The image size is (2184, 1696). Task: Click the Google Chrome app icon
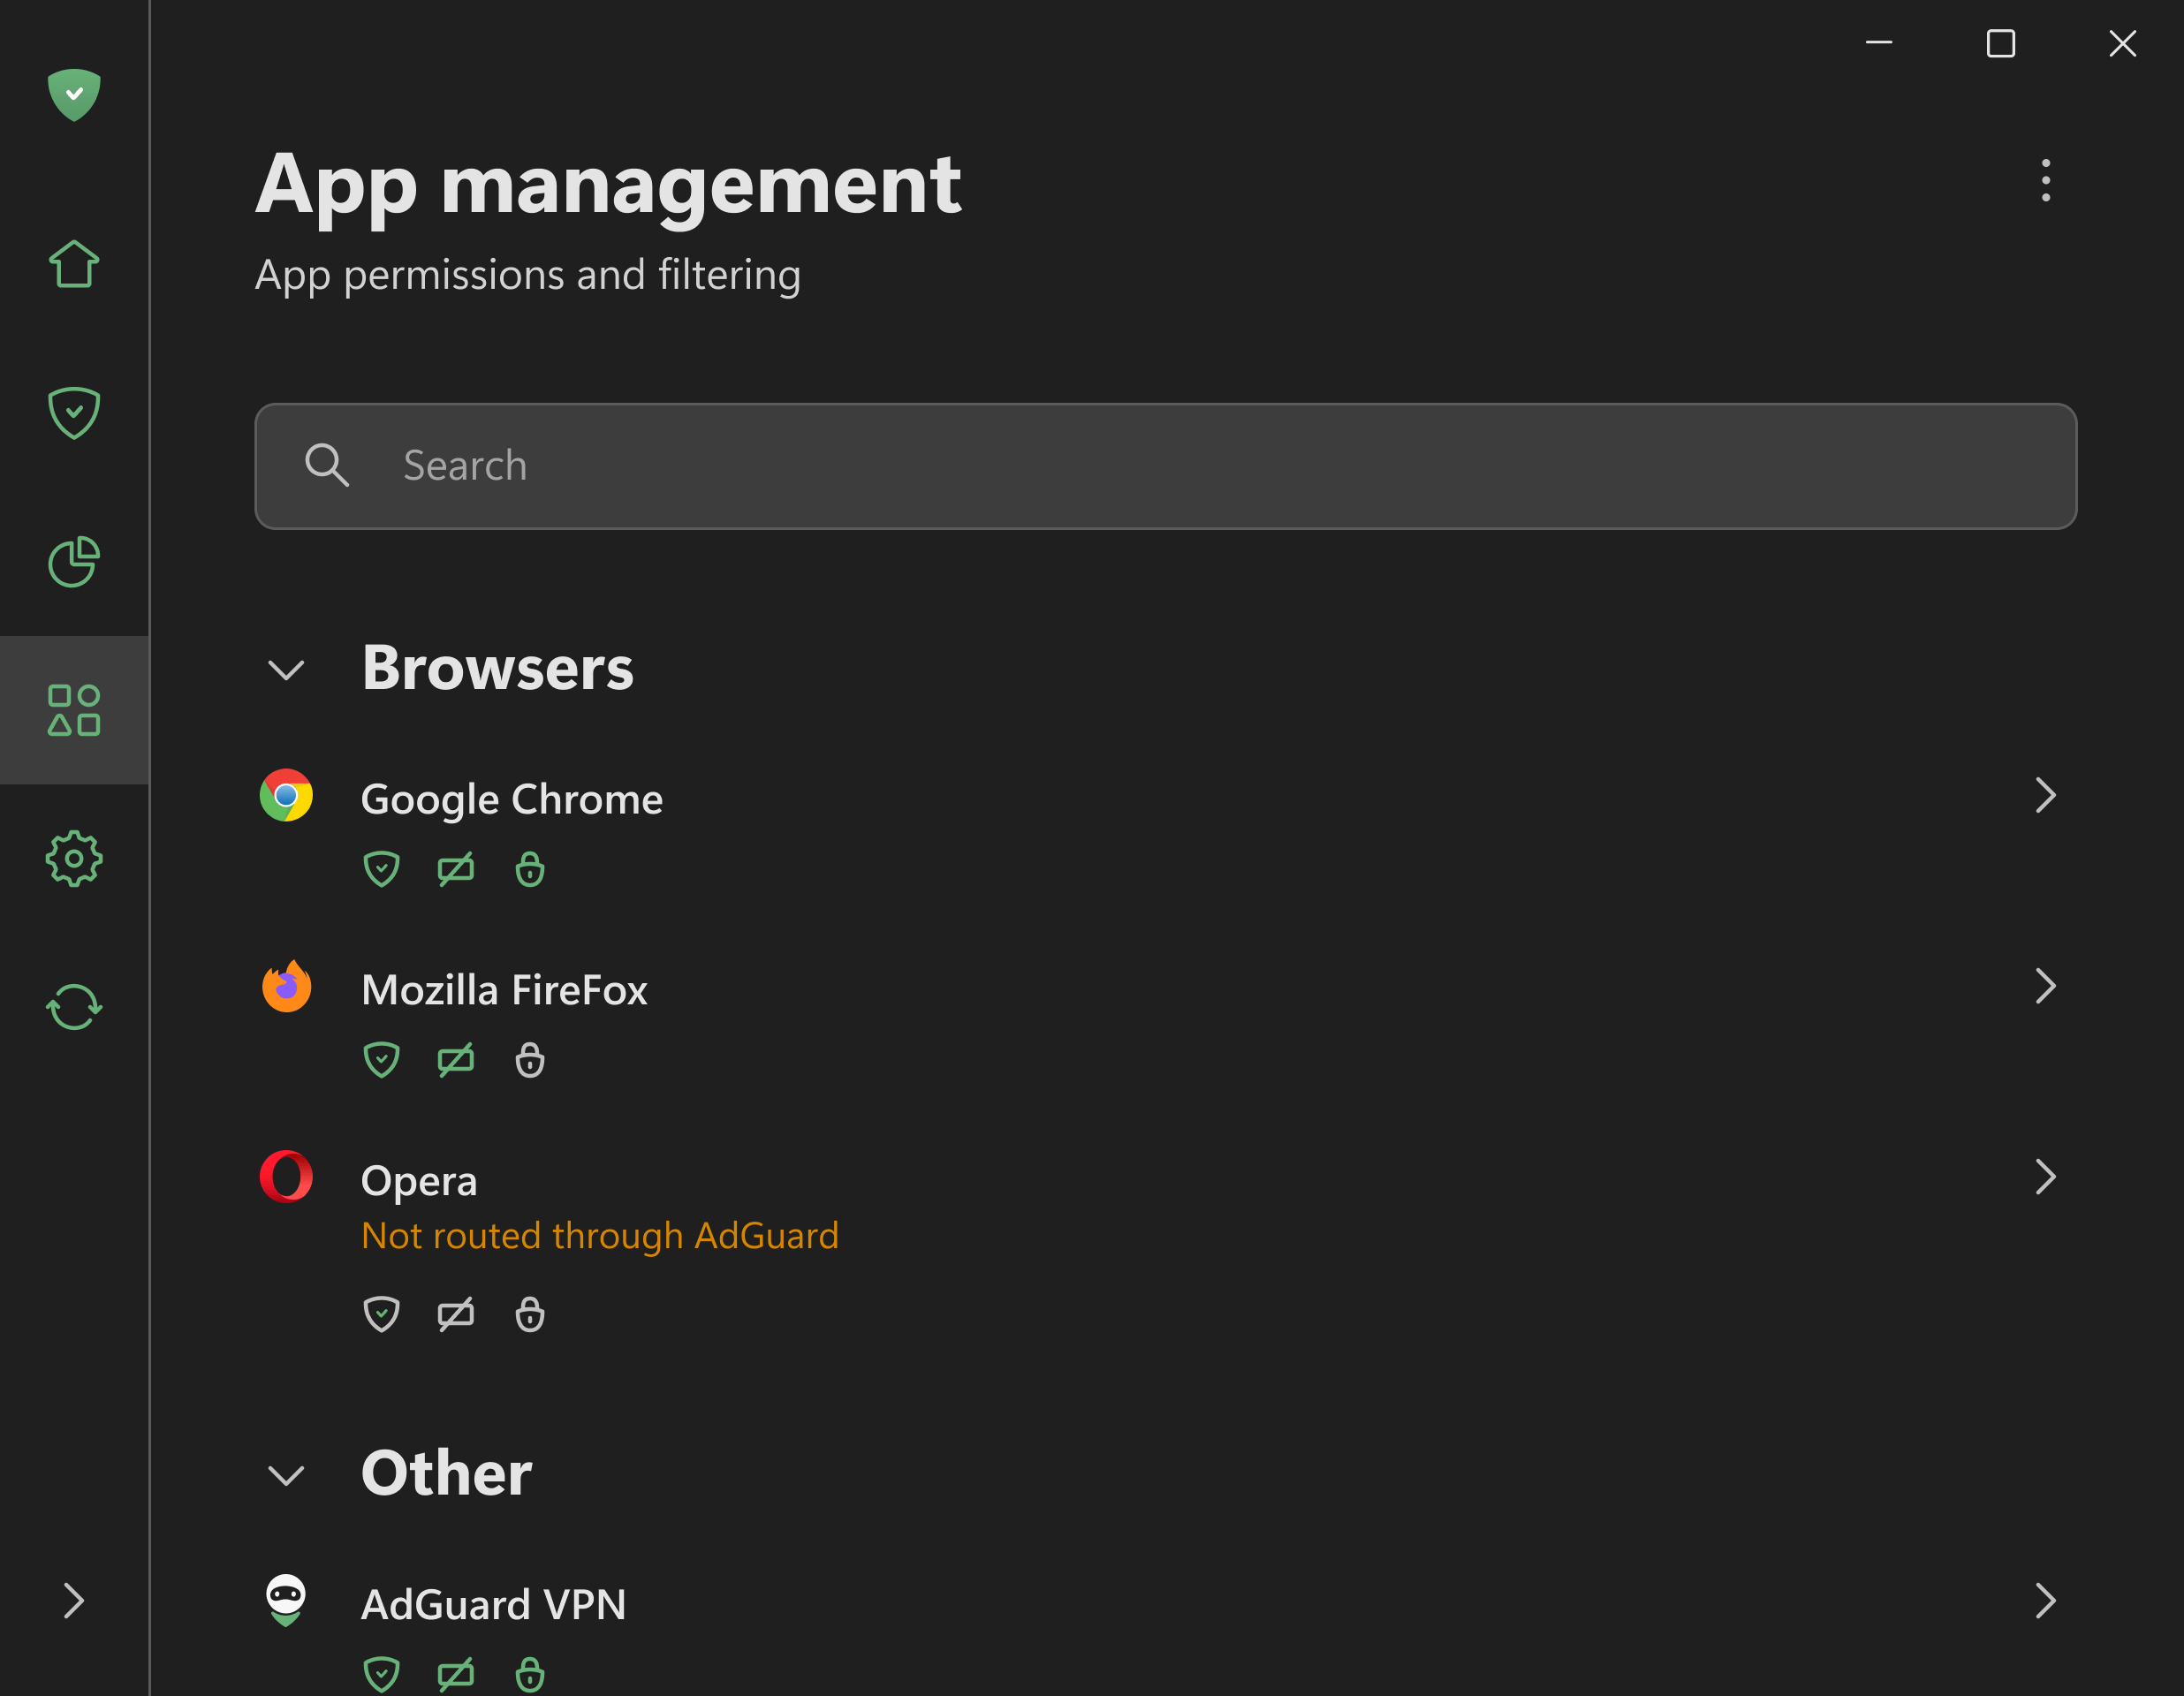tap(286, 796)
